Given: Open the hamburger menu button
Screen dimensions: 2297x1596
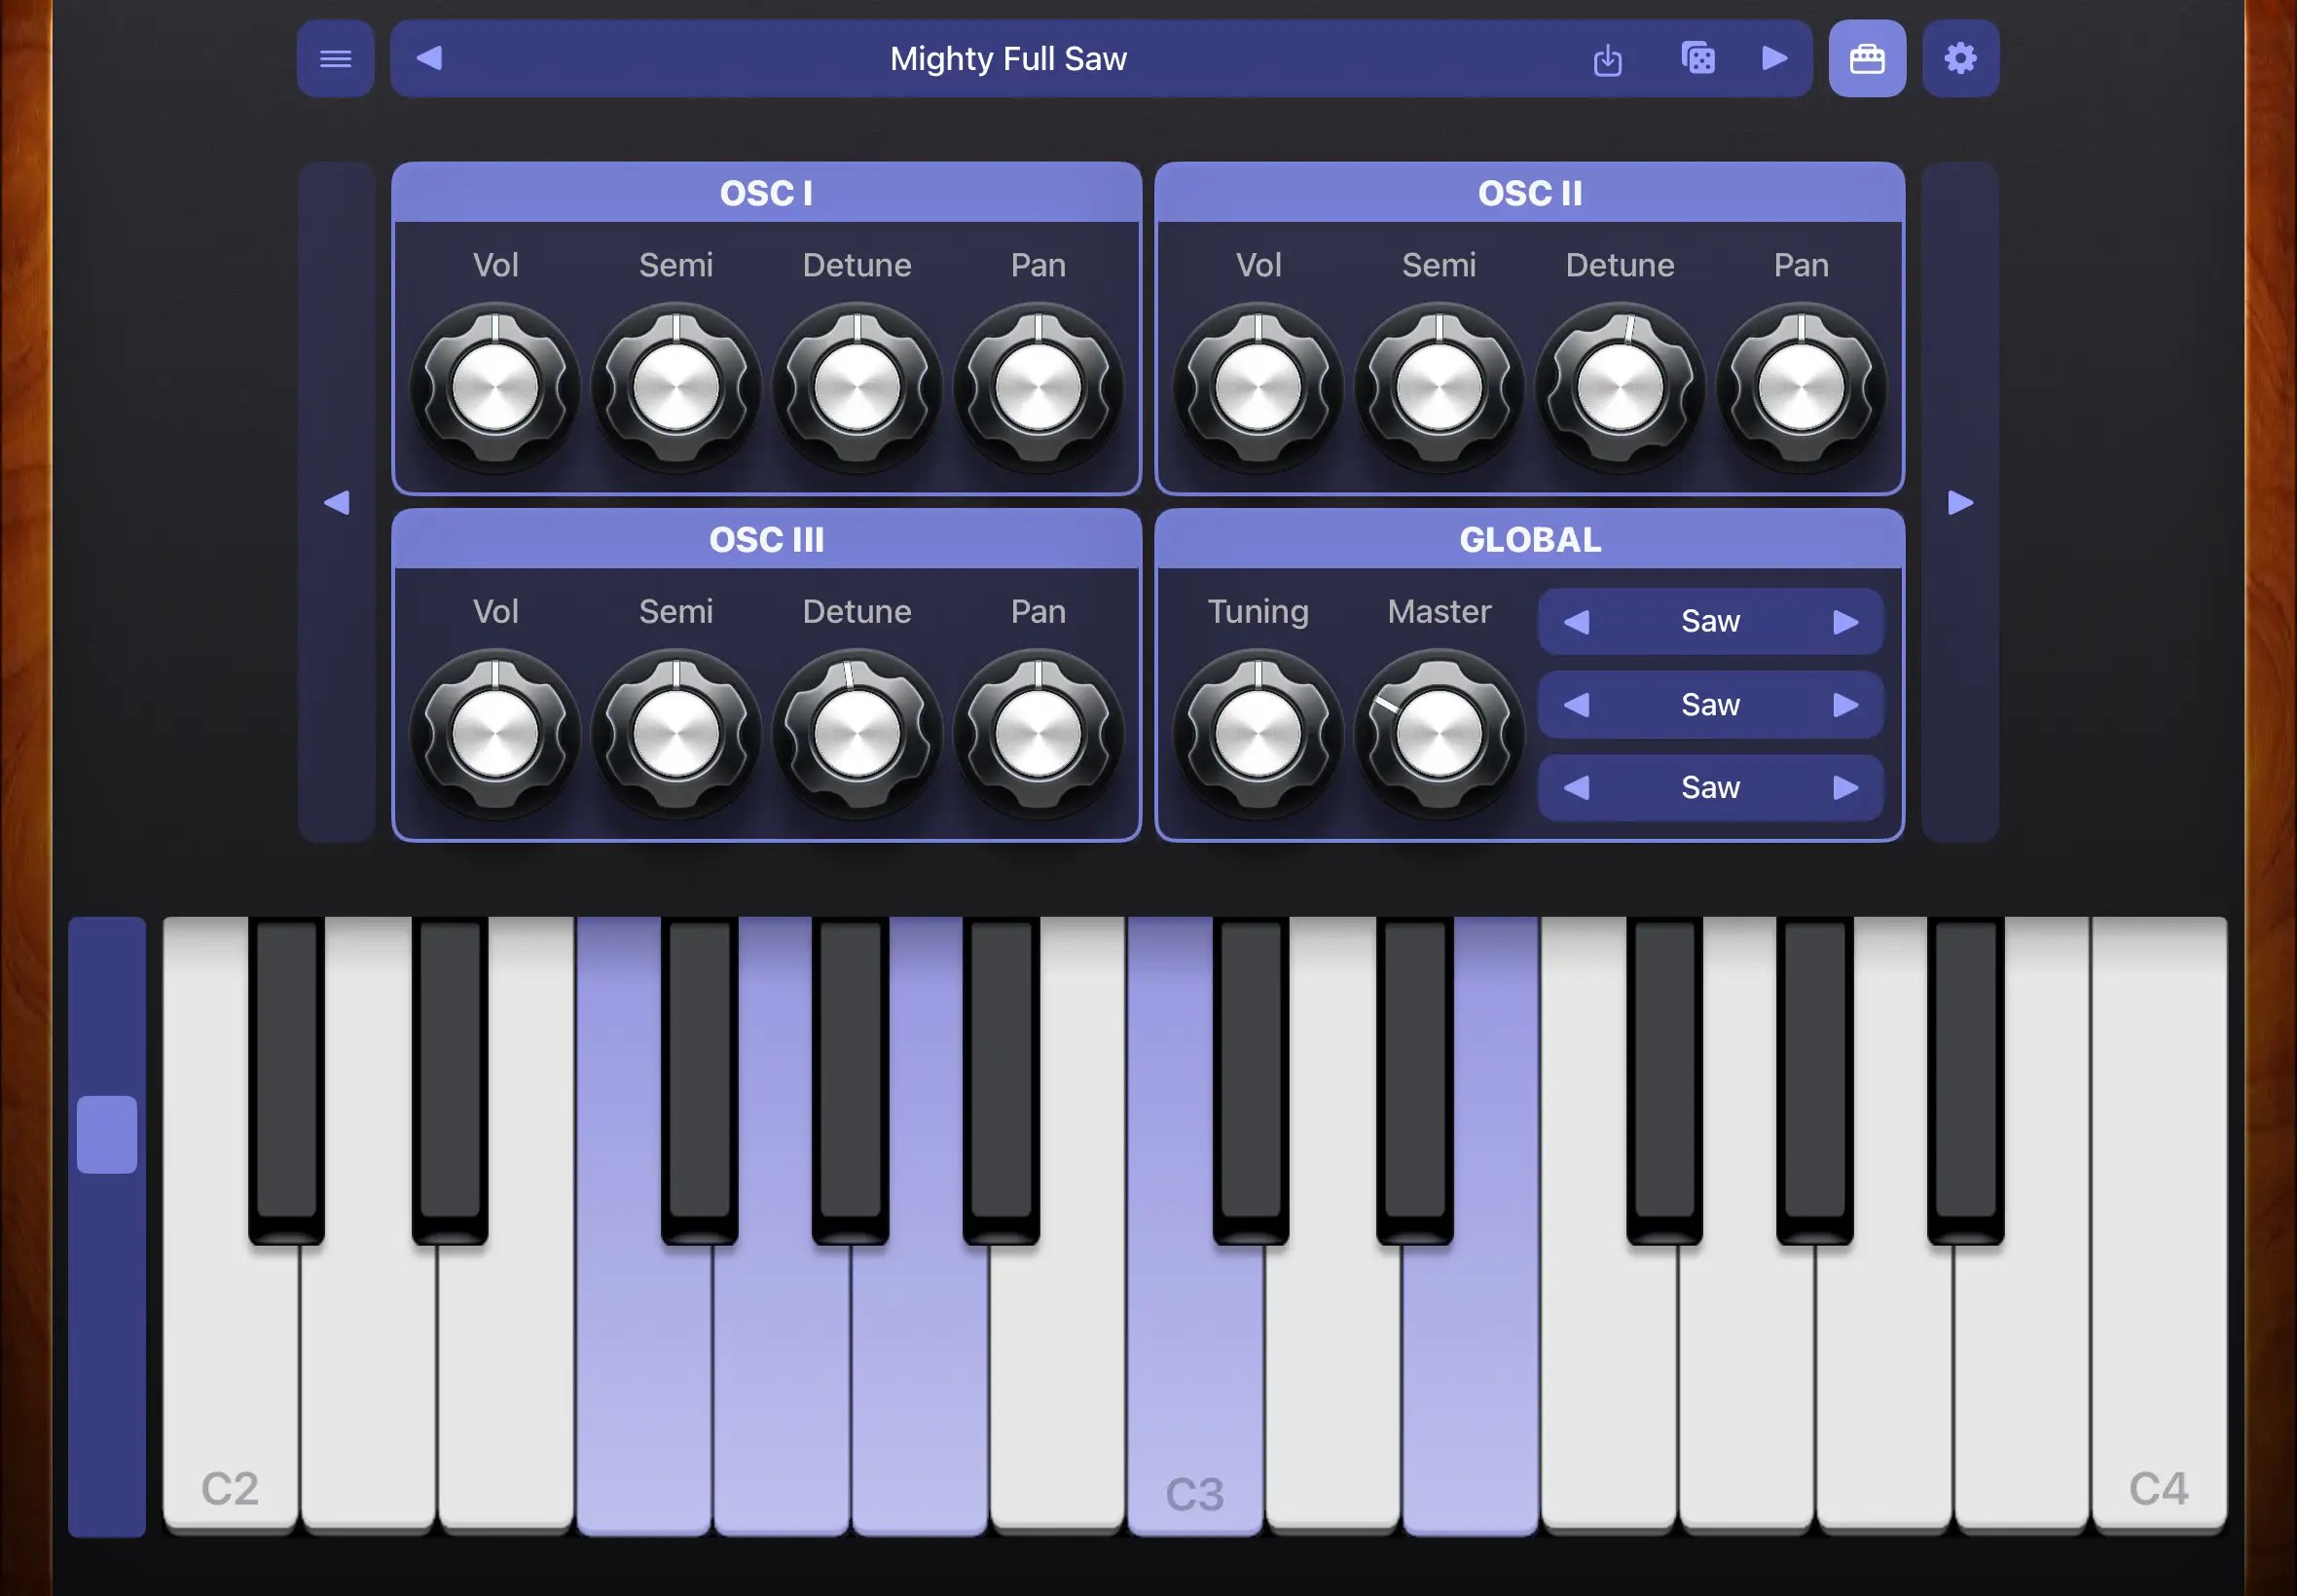Looking at the screenshot, I should click(x=335, y=59).
